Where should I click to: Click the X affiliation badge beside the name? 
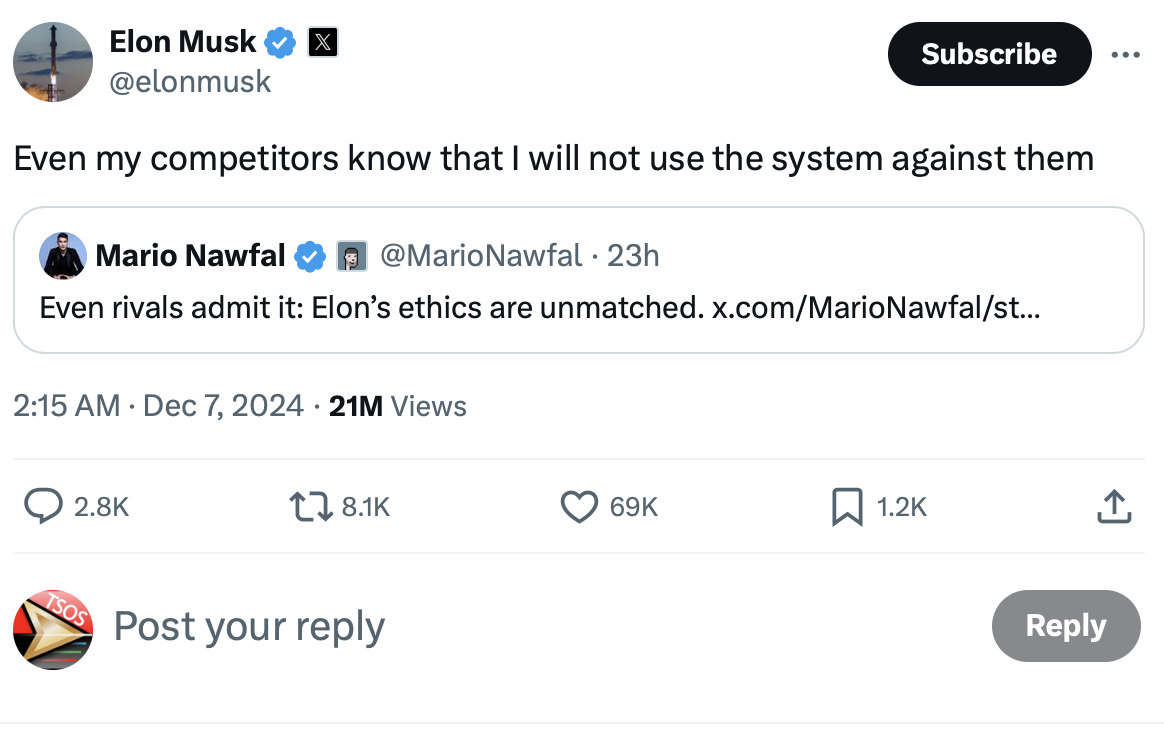(322, 42)
